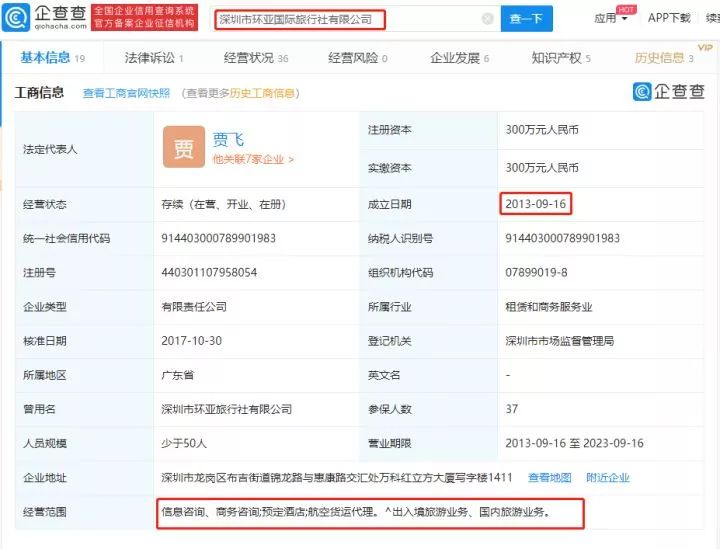Open legal representative 贾飞 profile link

click(x=228, y=139)
